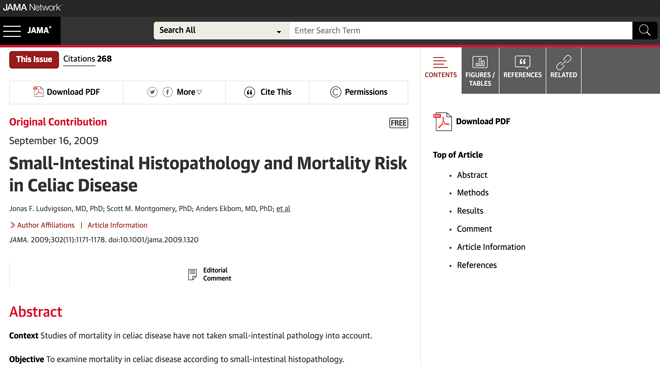Screen dimensions: 660x366
Task: Open Editorial Comment link
Action: [217, 274]
